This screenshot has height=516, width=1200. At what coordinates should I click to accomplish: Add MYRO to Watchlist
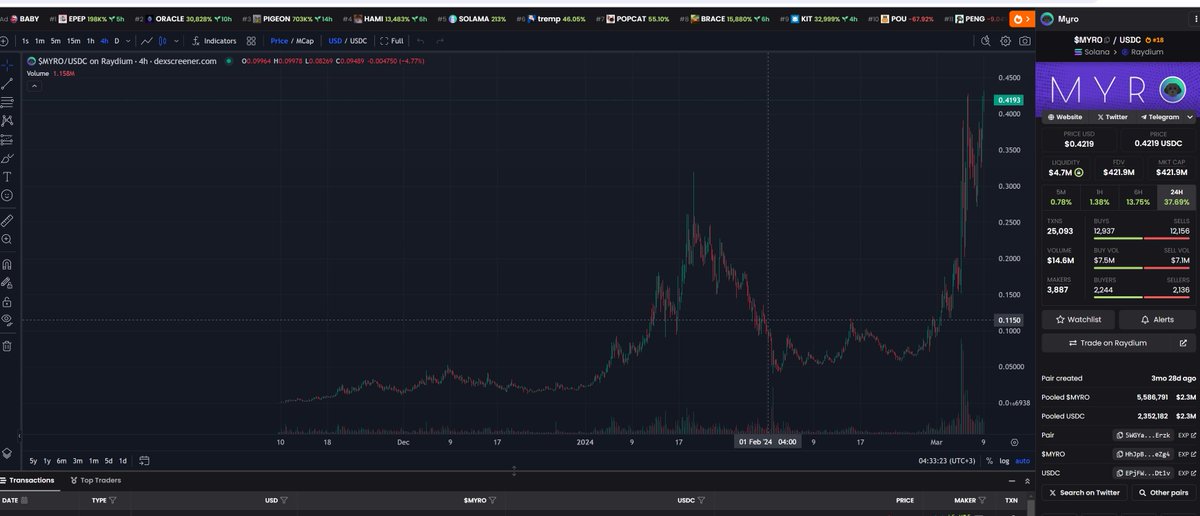pos(1079,319)
